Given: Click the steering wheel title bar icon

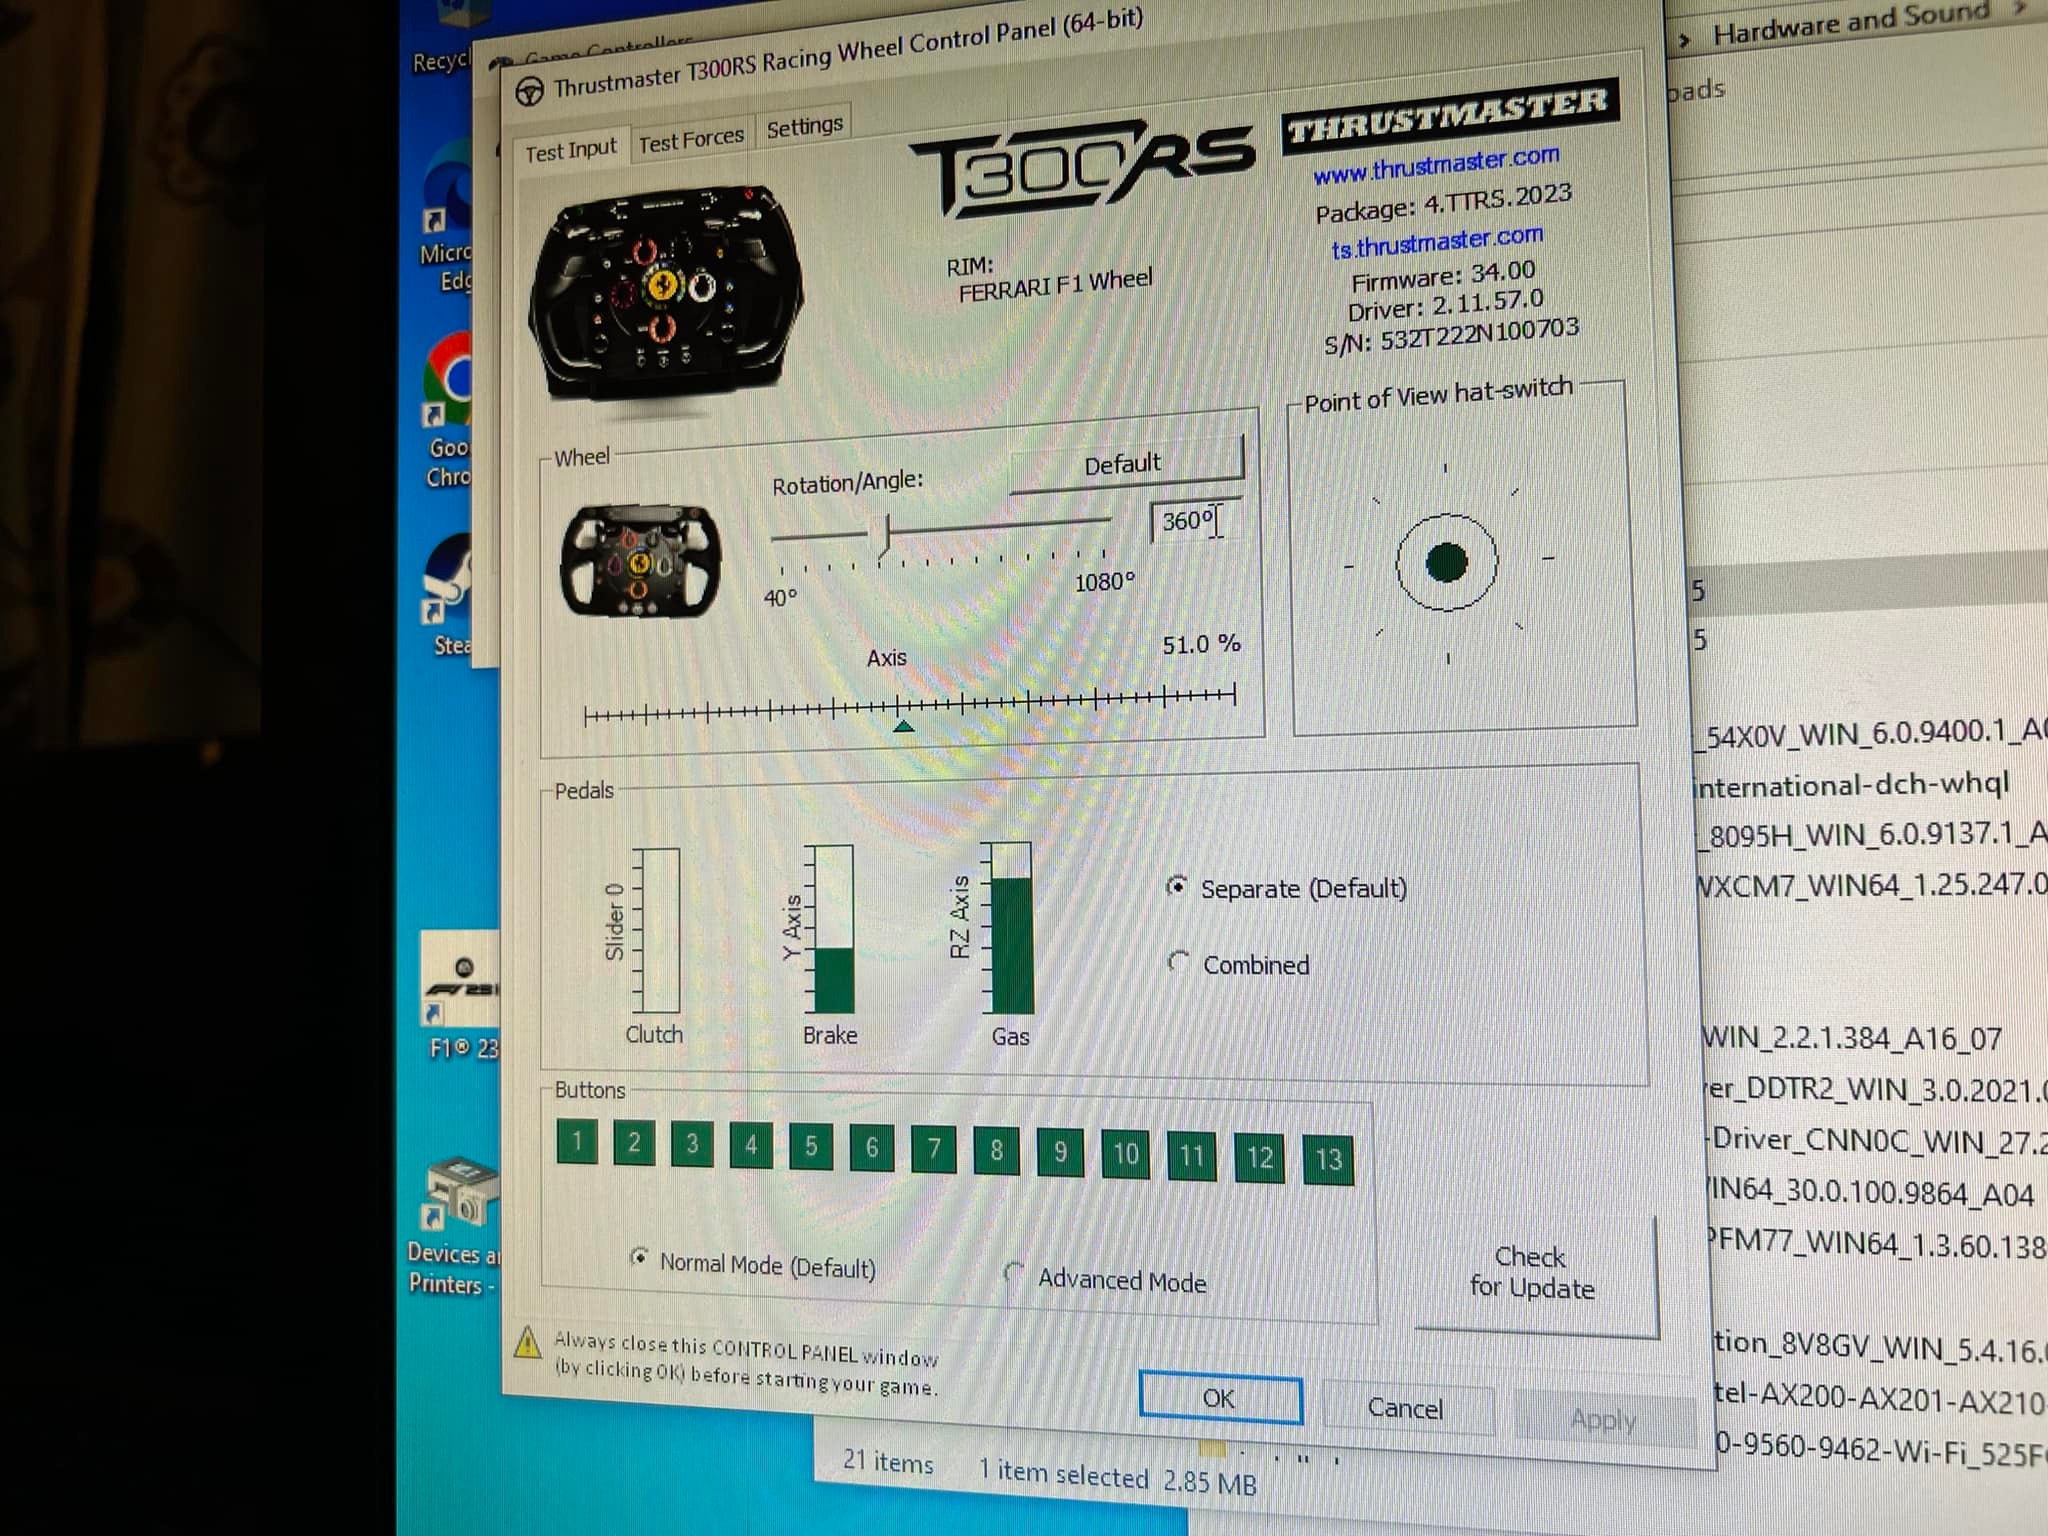Looking at the screenshot, I should [529, 92].
